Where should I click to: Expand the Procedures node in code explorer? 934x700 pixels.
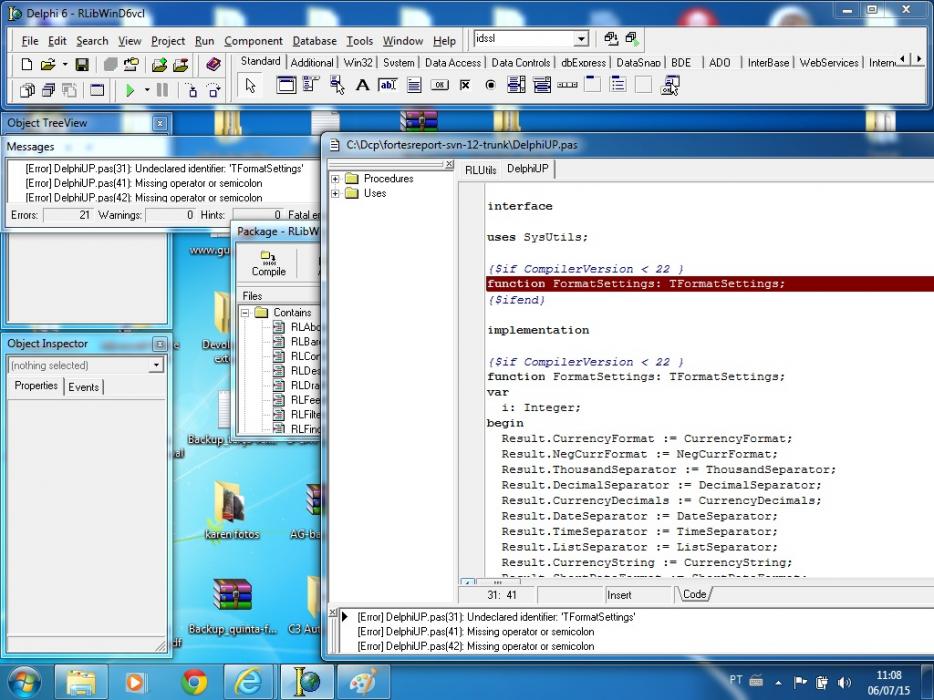tap(335, 179)
